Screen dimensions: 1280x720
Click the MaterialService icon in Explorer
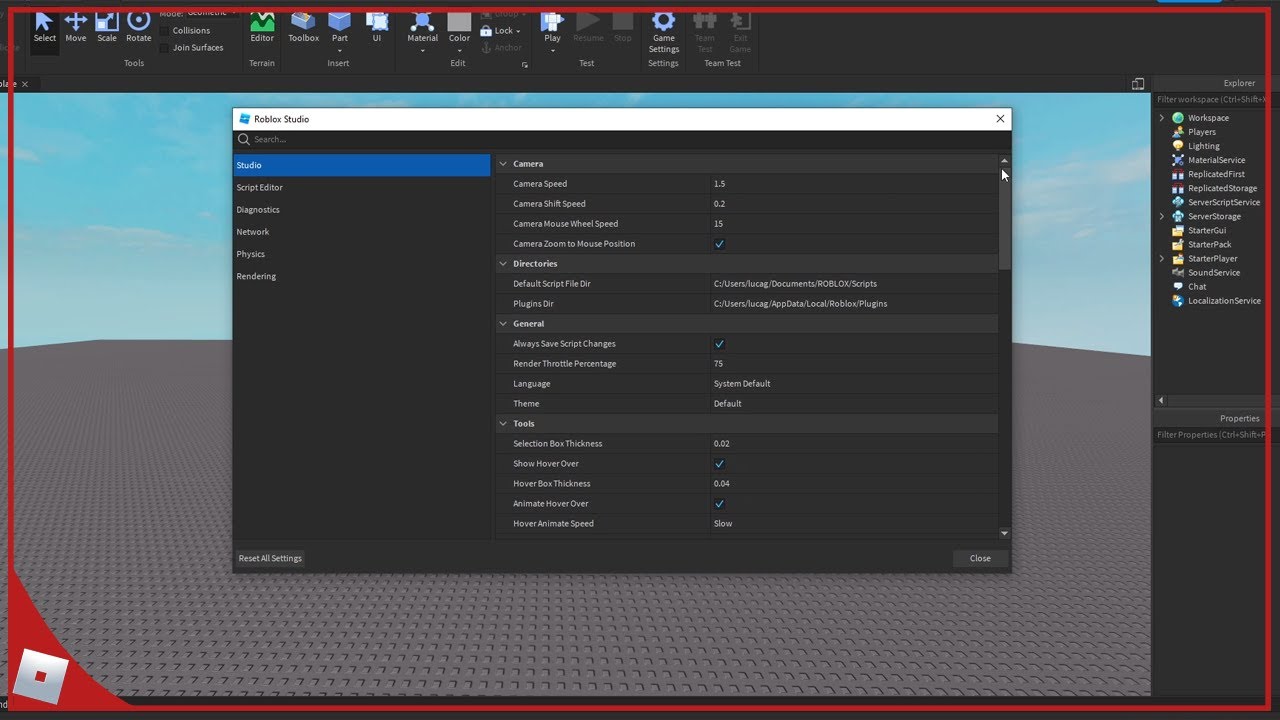tap(1178, 160)
